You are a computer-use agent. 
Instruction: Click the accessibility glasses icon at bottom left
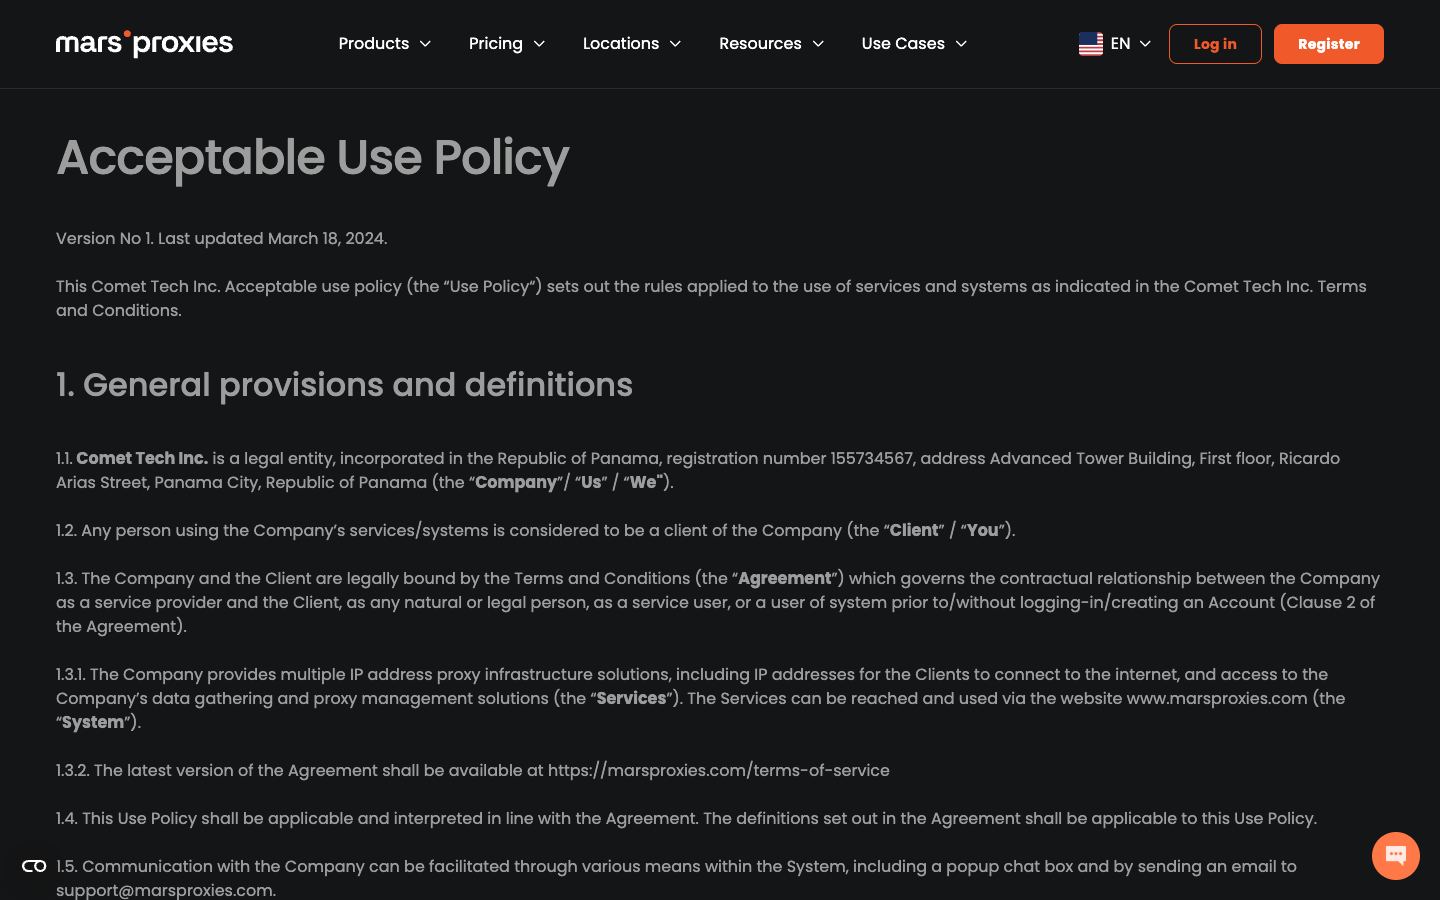[x=34, y=866]
